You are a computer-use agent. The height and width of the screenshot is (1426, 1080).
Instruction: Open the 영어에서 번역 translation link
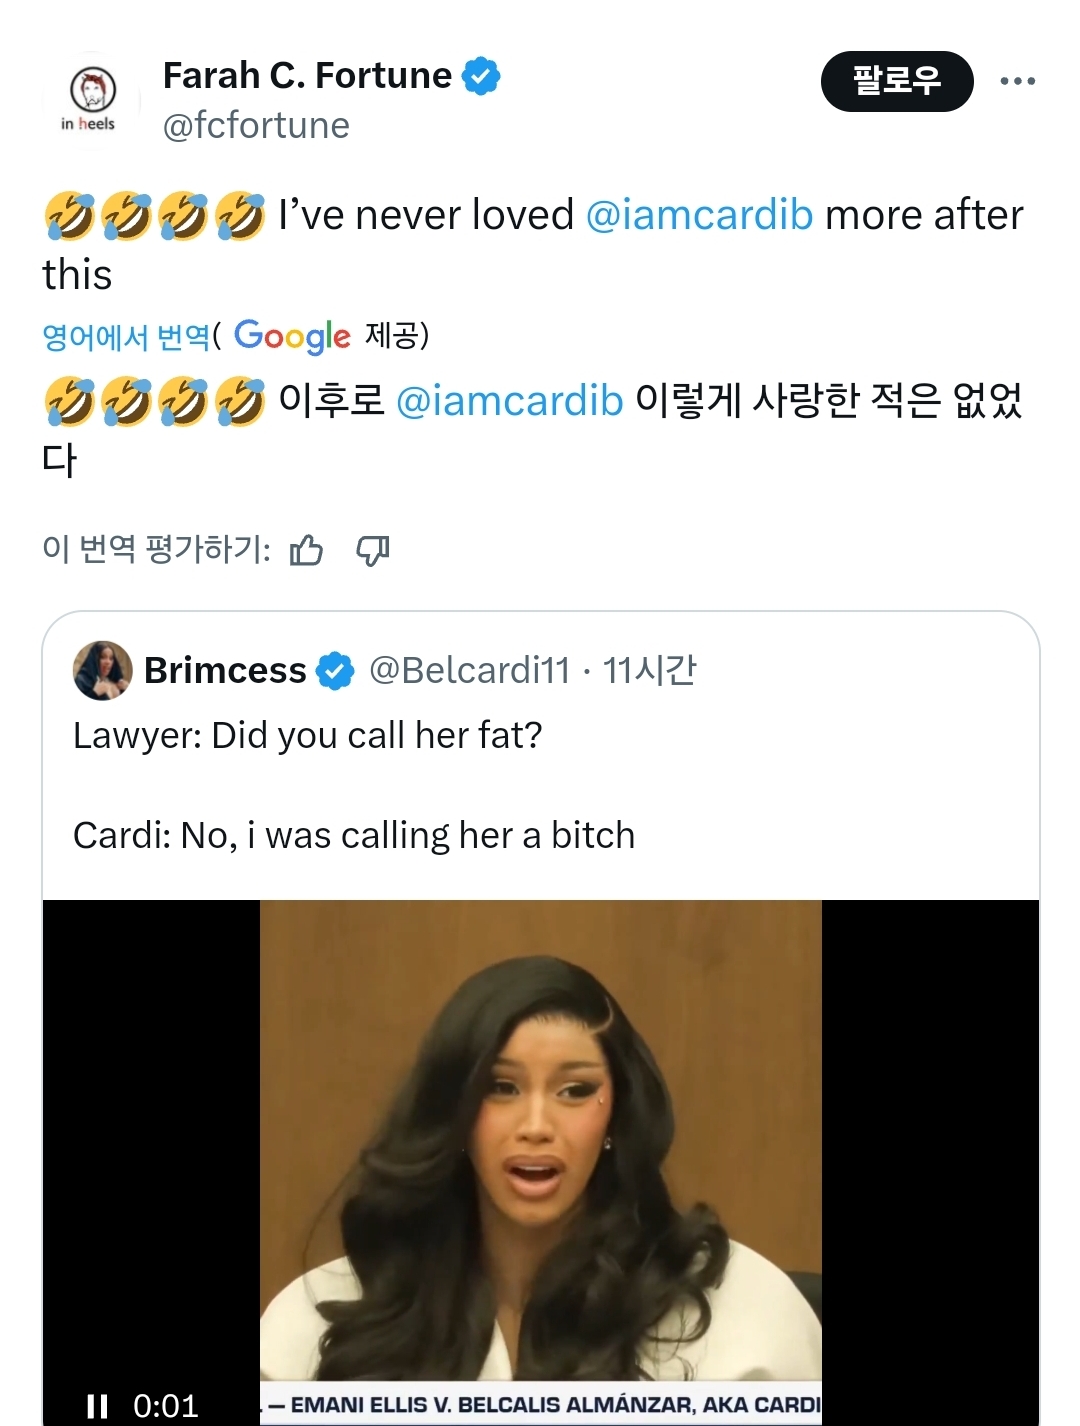point(126,337)
